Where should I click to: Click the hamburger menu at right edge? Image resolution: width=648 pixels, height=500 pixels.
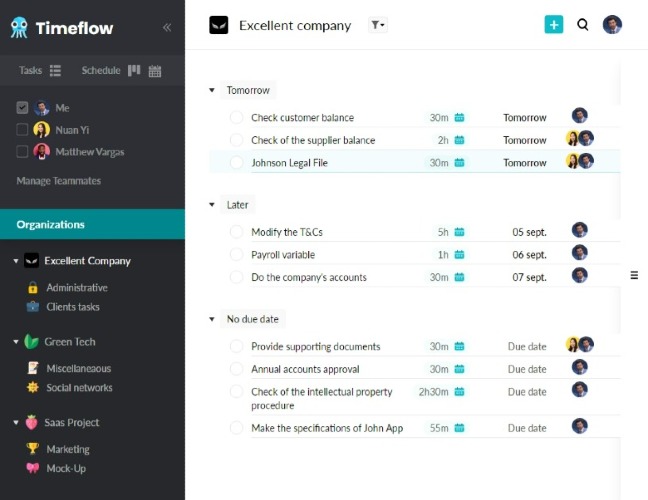[x=634, y=275]
